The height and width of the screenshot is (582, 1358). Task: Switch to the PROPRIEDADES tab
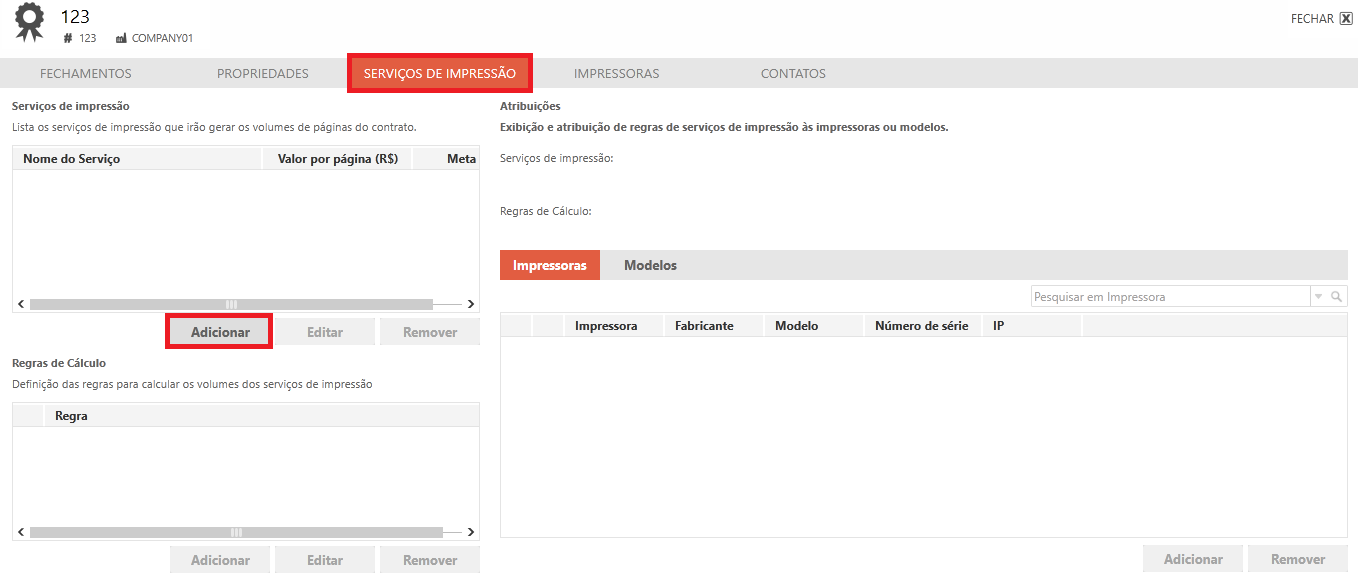click(262, 73)
